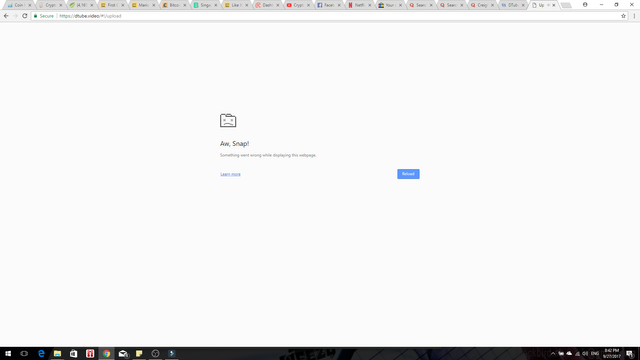Click the Aw, Snap! heading

click(234, 144)
